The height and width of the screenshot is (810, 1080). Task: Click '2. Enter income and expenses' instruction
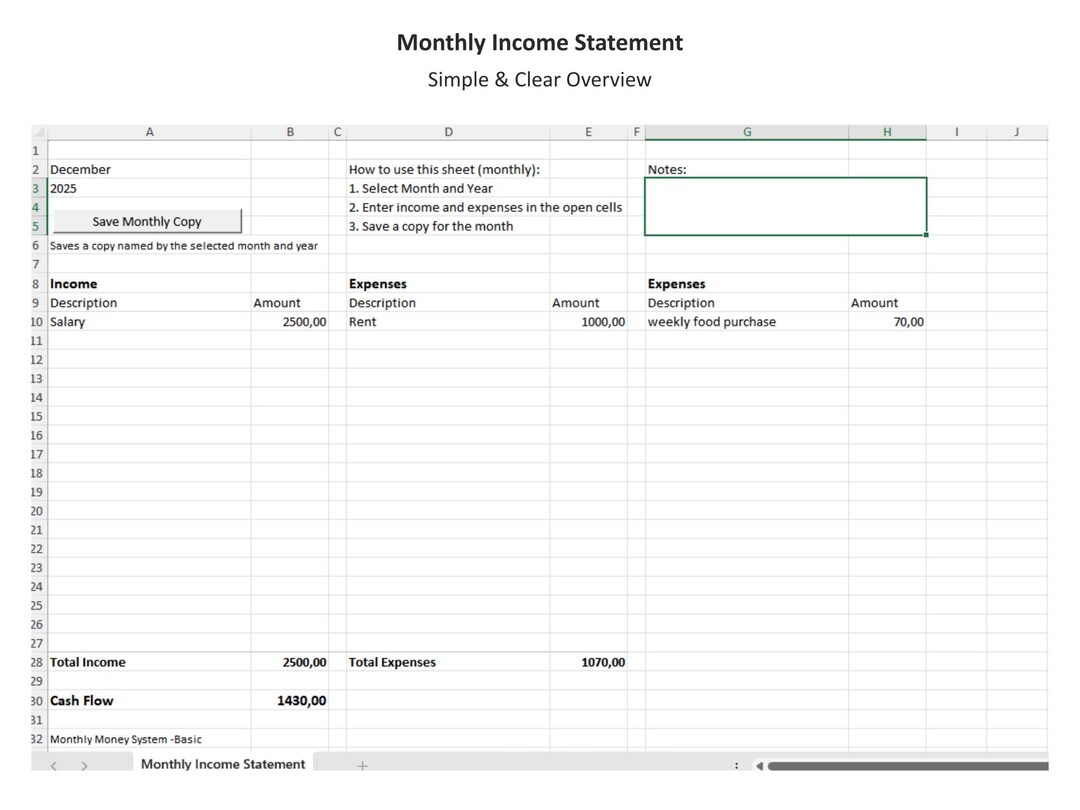(x=485, y=207)
